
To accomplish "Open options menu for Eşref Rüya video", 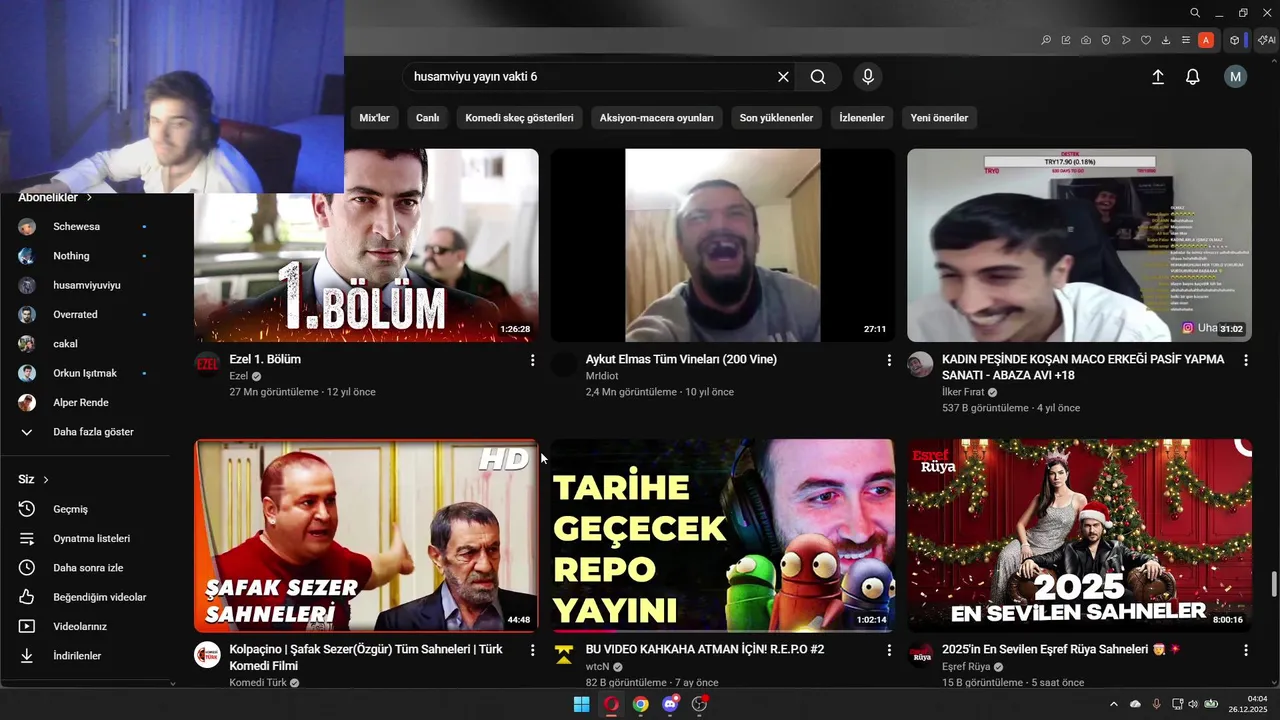I will pos(1246,650).
